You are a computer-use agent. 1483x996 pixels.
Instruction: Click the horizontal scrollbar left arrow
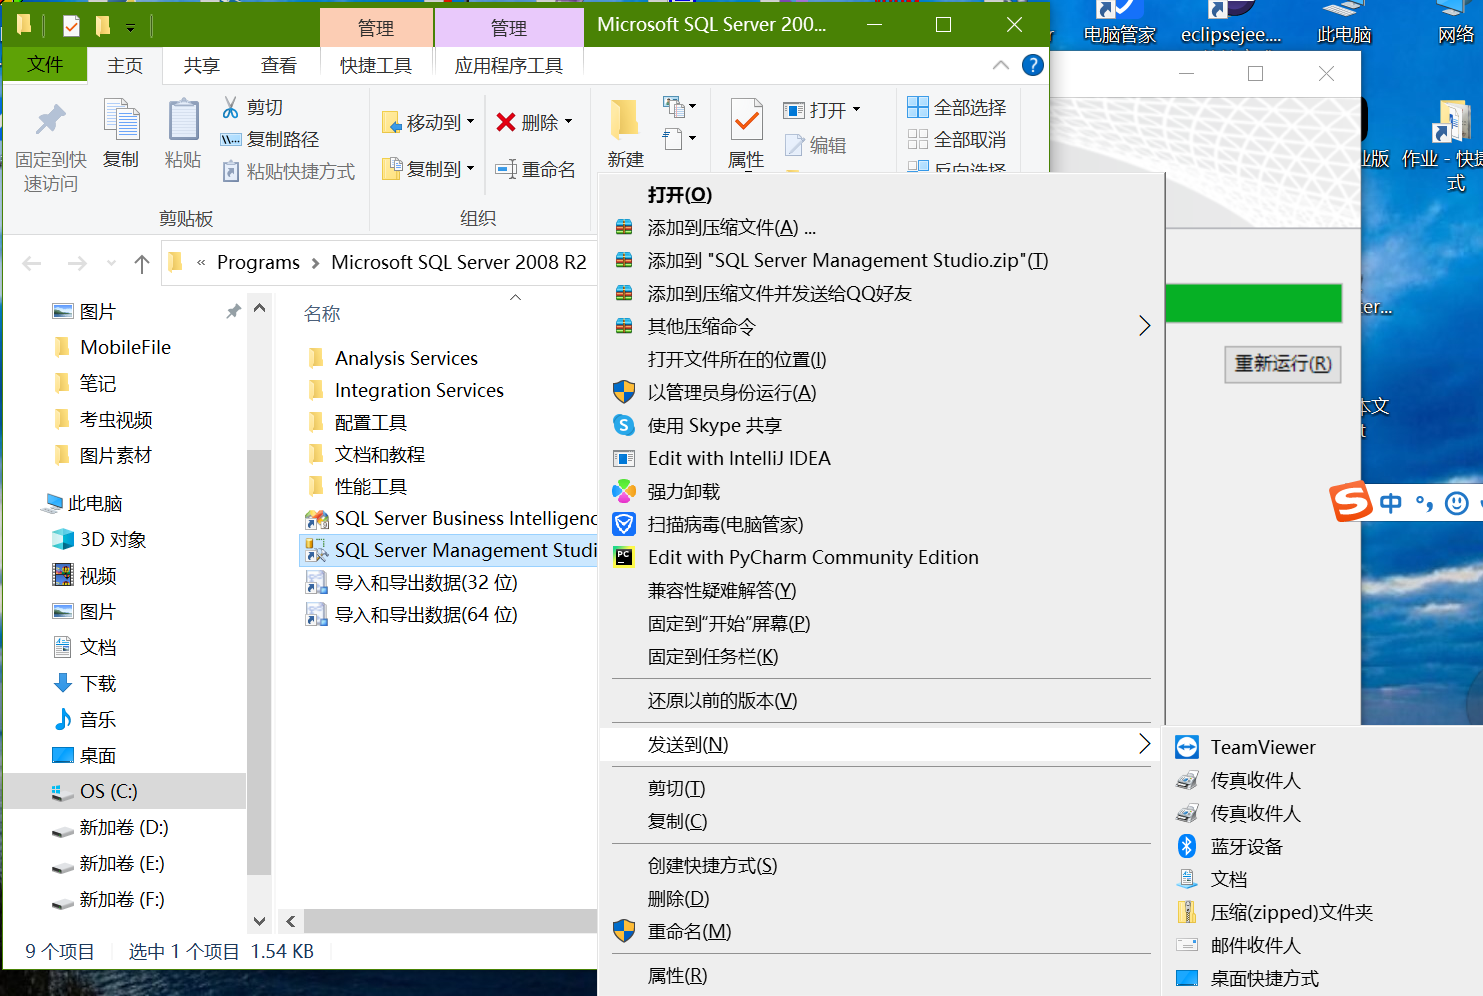(x=291, y=921)
